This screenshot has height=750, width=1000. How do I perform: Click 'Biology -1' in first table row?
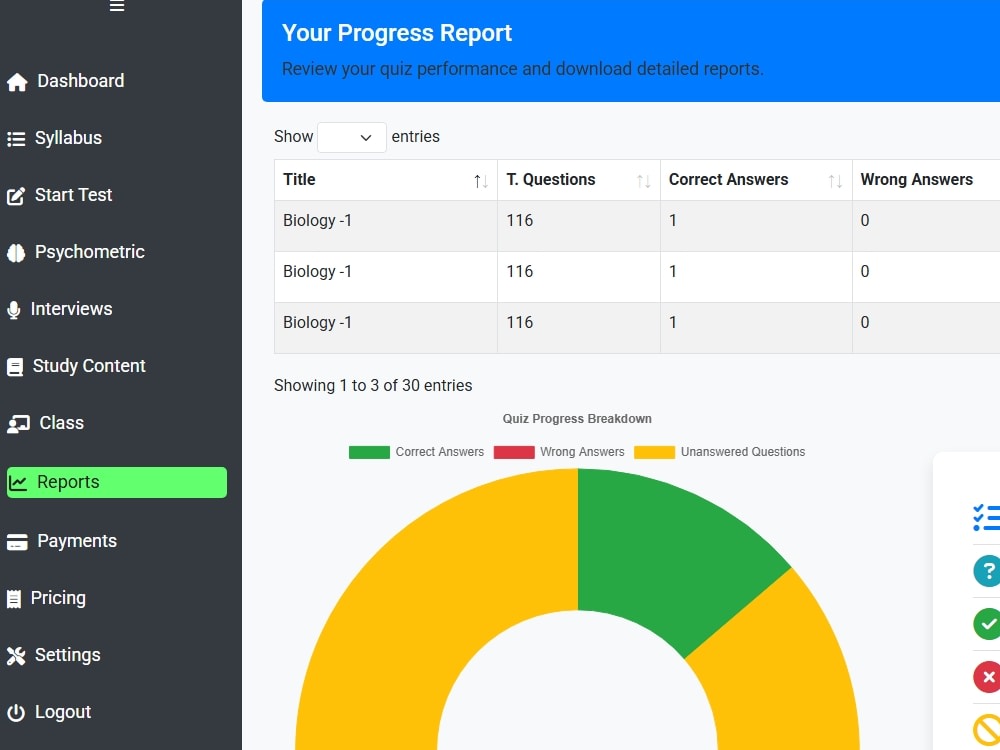317,221
